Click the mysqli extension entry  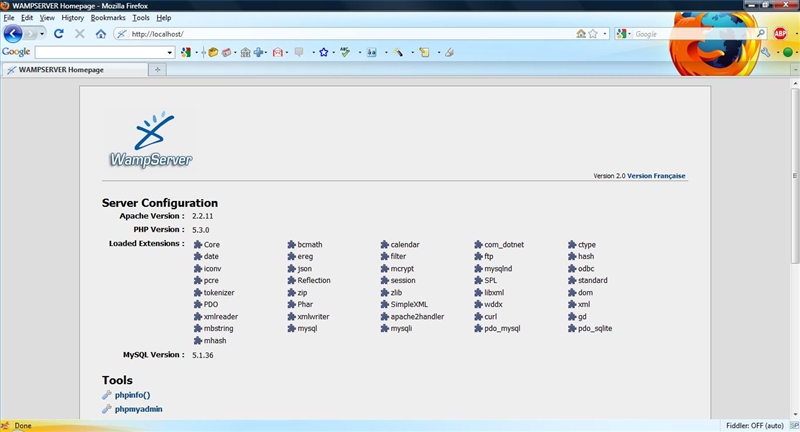(396, 328)
